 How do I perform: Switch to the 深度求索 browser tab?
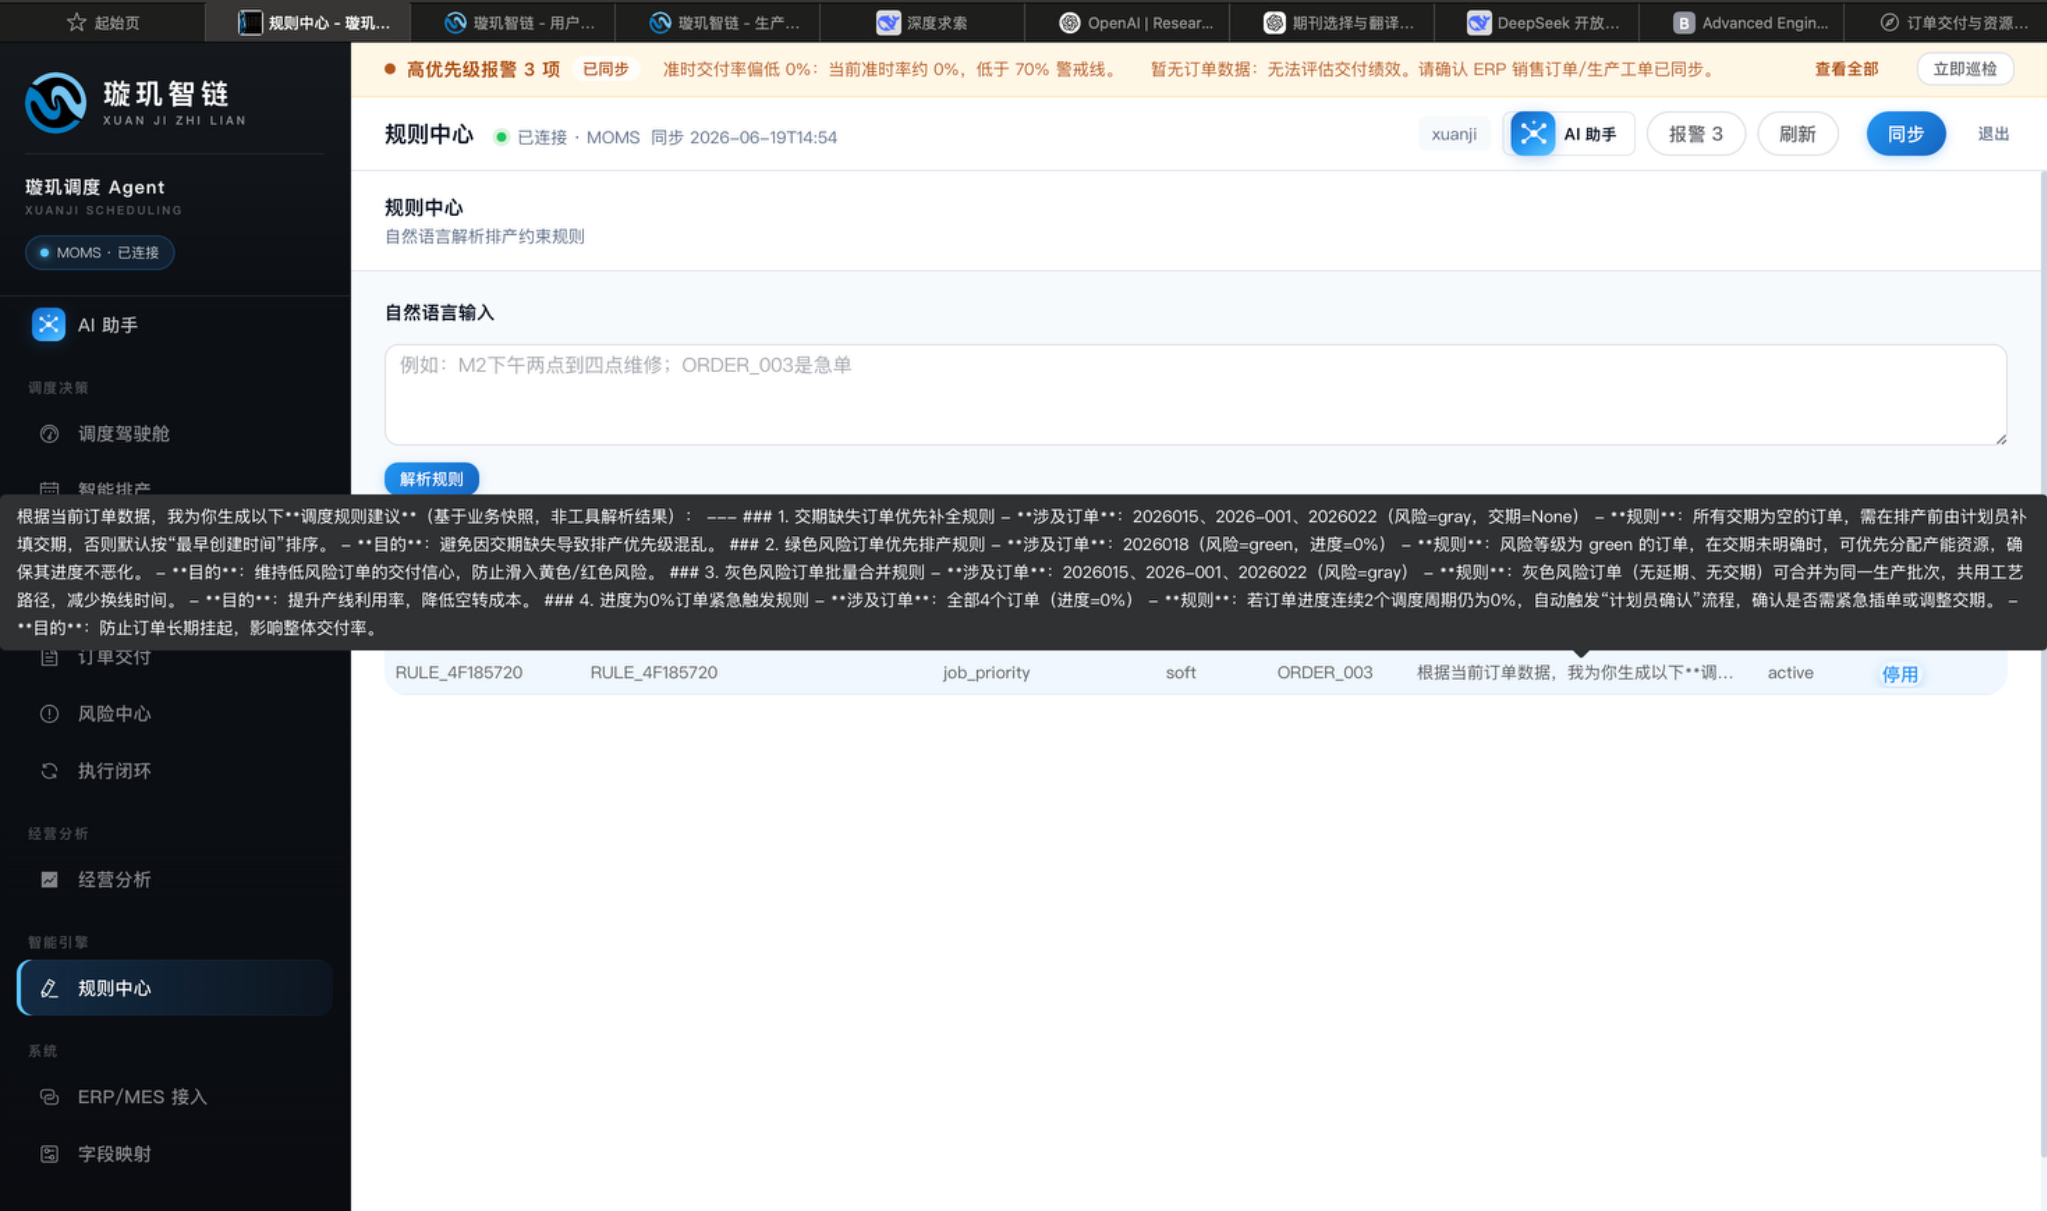(922, 22)
